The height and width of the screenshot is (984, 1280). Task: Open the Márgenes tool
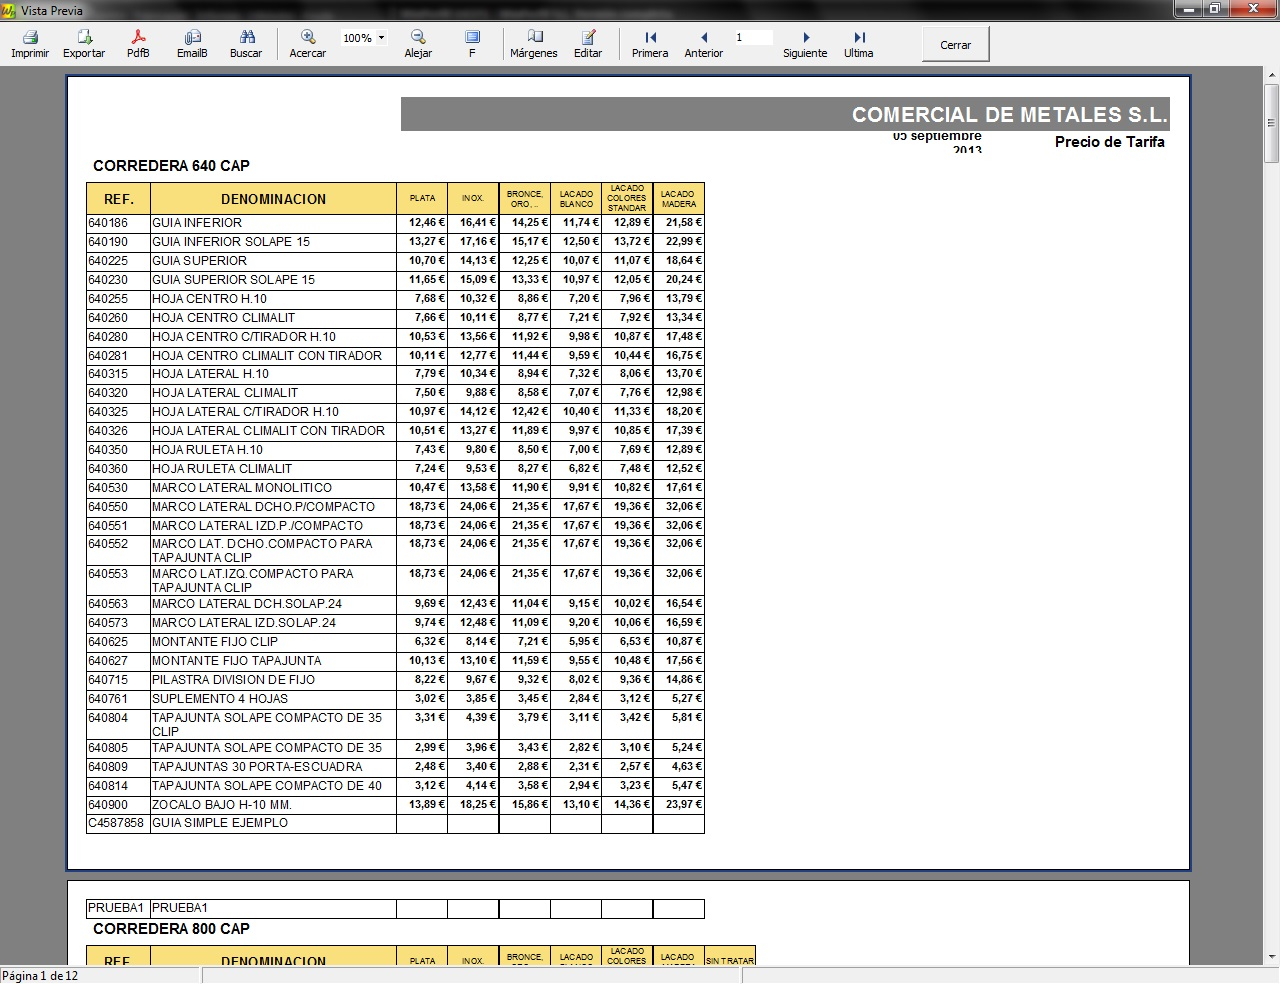click(x=534, y=37)
